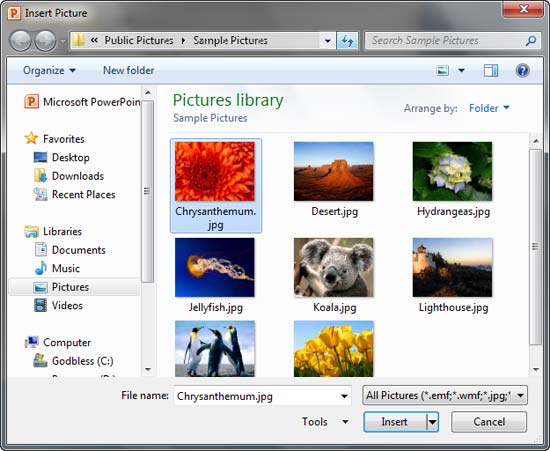Click the Cancel button
Screen dimensions: 550x451
[x=489, y=422]
